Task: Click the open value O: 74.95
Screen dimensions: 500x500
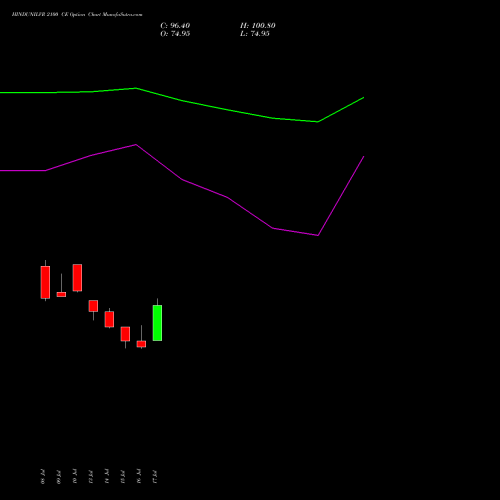Action: click(x=175, y=34)
